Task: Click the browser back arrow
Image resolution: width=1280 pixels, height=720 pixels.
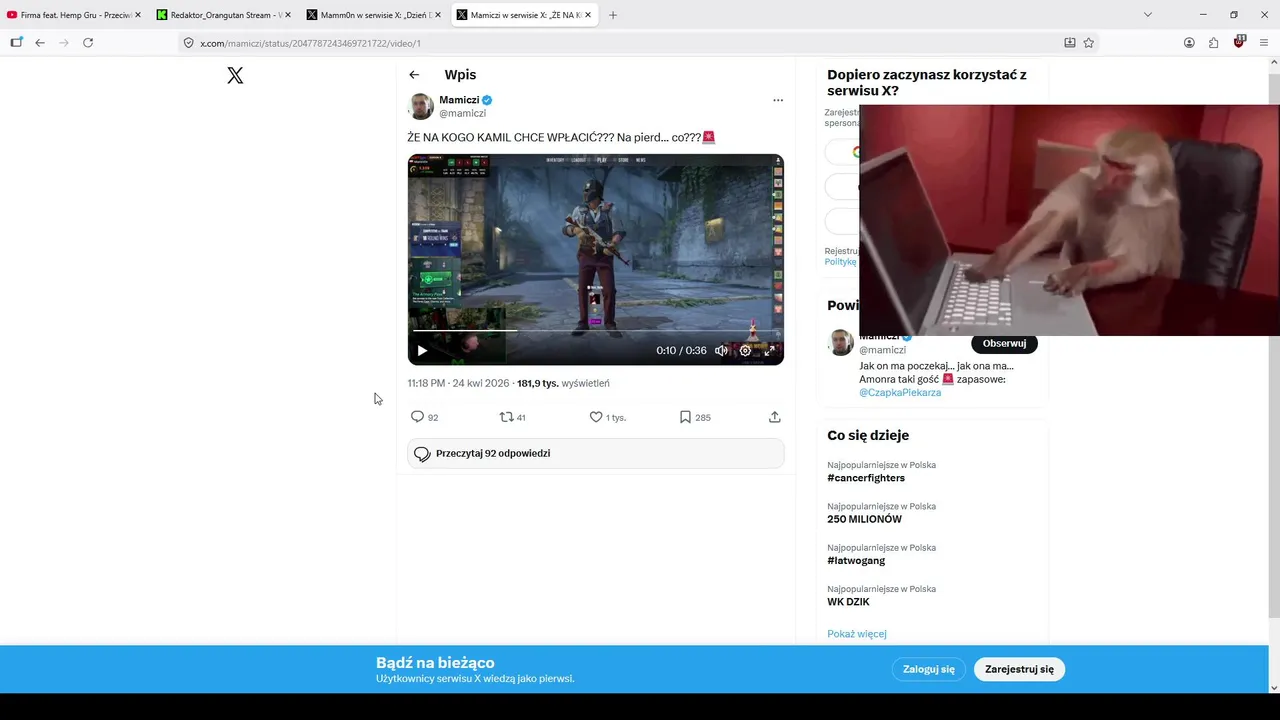Action: tap(40, 43)
